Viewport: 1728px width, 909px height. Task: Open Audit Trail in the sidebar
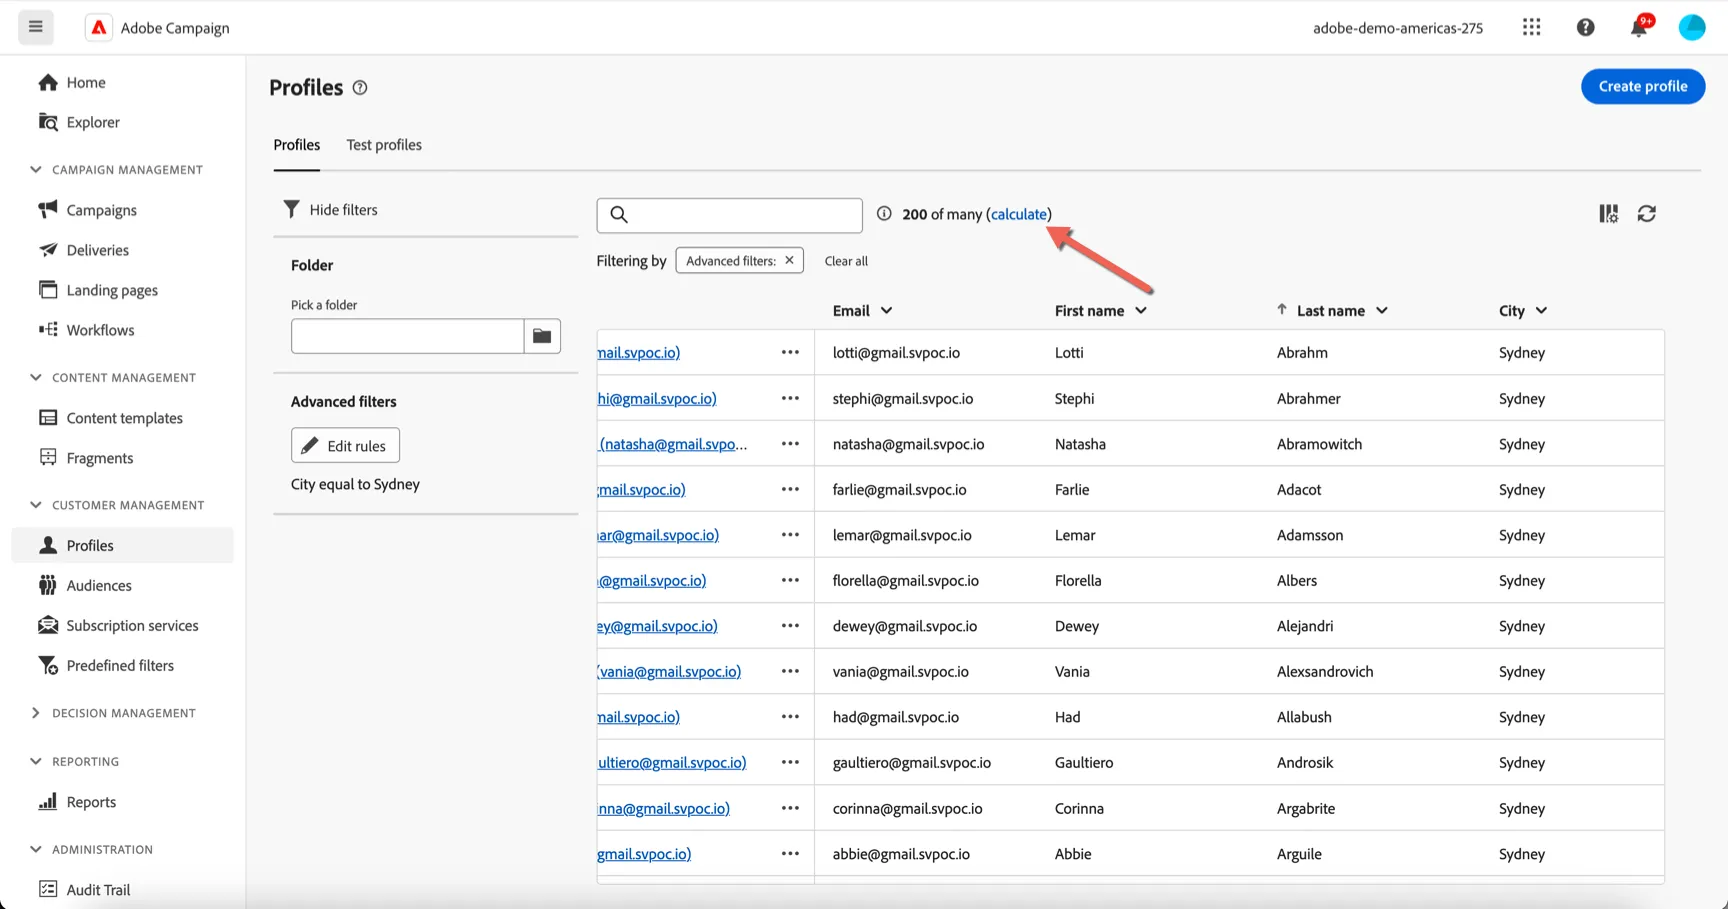(x=98, y=889)
